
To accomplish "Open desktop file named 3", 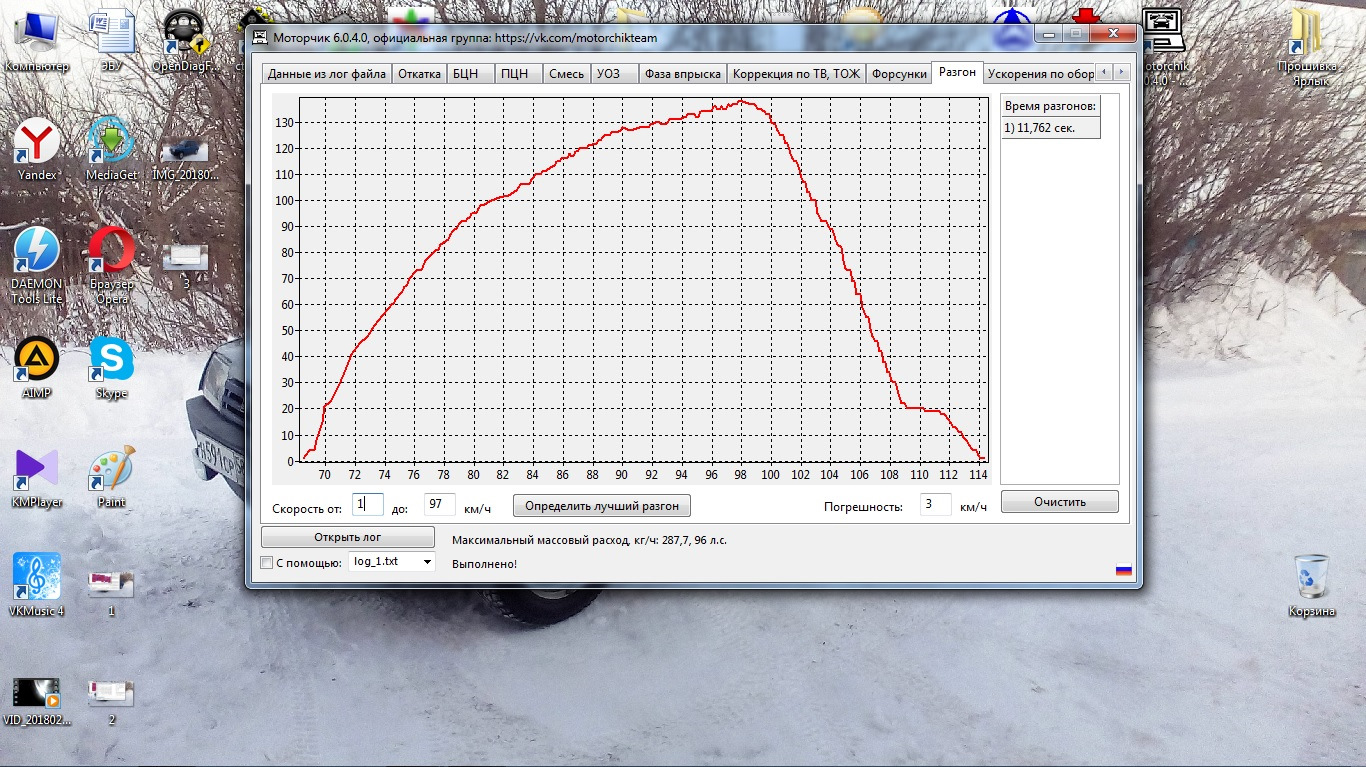I will point(186,266).
